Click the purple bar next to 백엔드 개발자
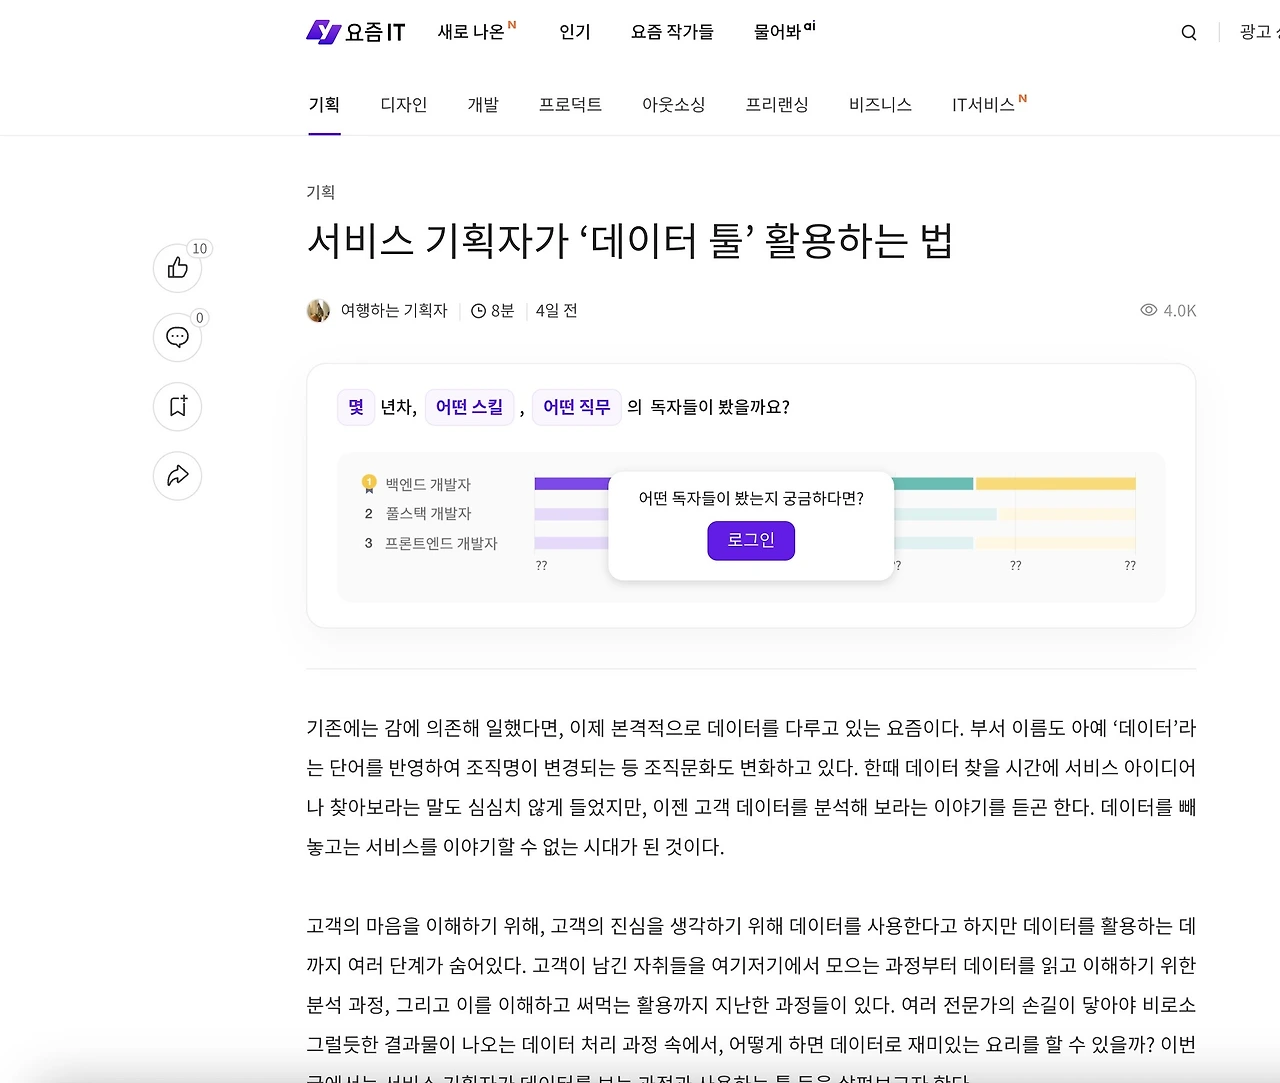Image resolution: width=1280 pixels, height=1083 pixels. tap(570, 482)
